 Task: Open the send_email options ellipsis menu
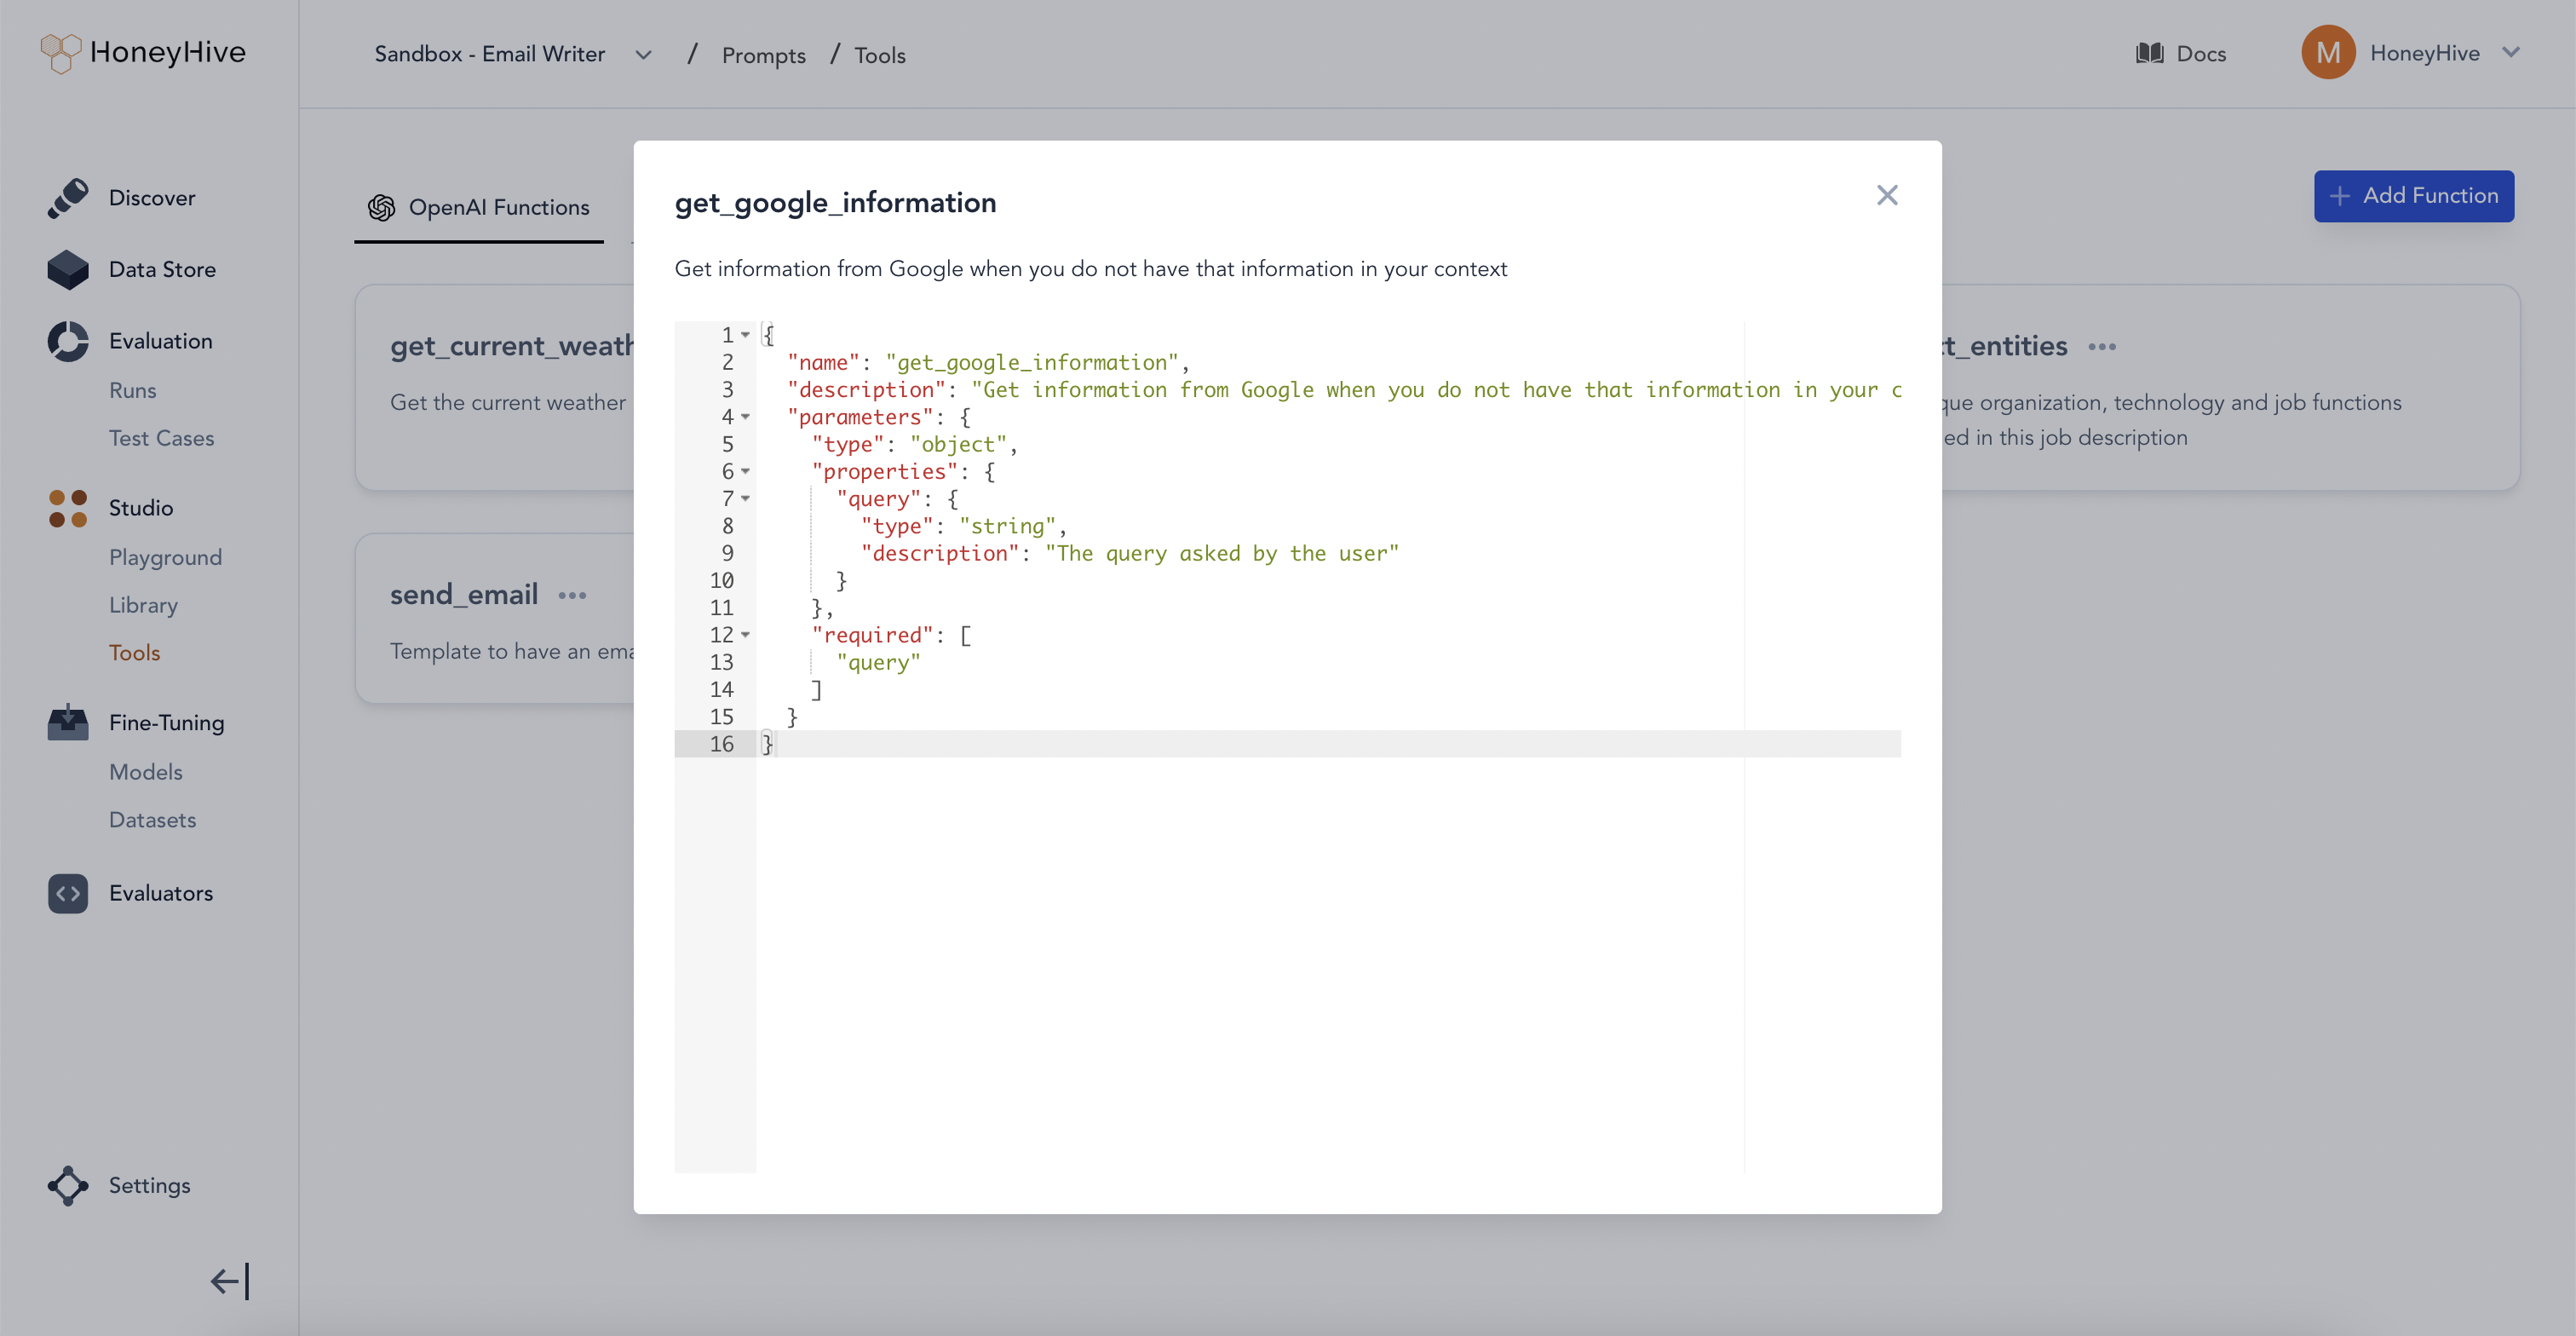point(572,595)
